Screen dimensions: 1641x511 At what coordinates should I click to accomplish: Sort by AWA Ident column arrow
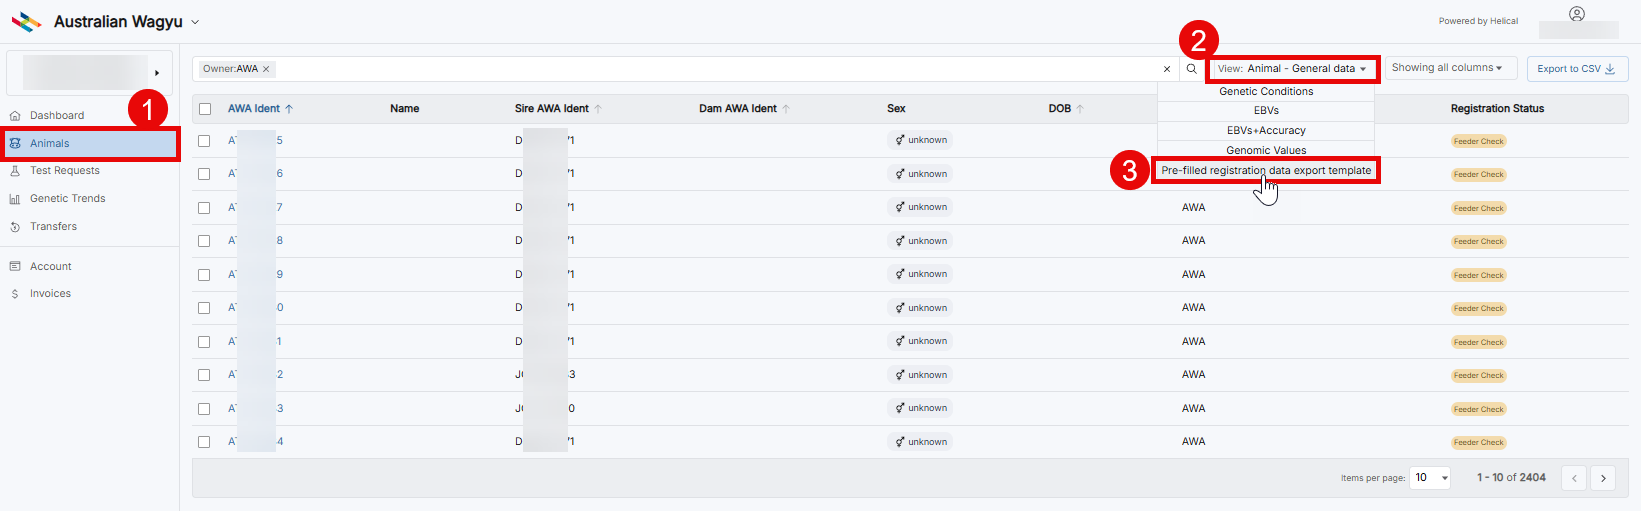point(289,109)
